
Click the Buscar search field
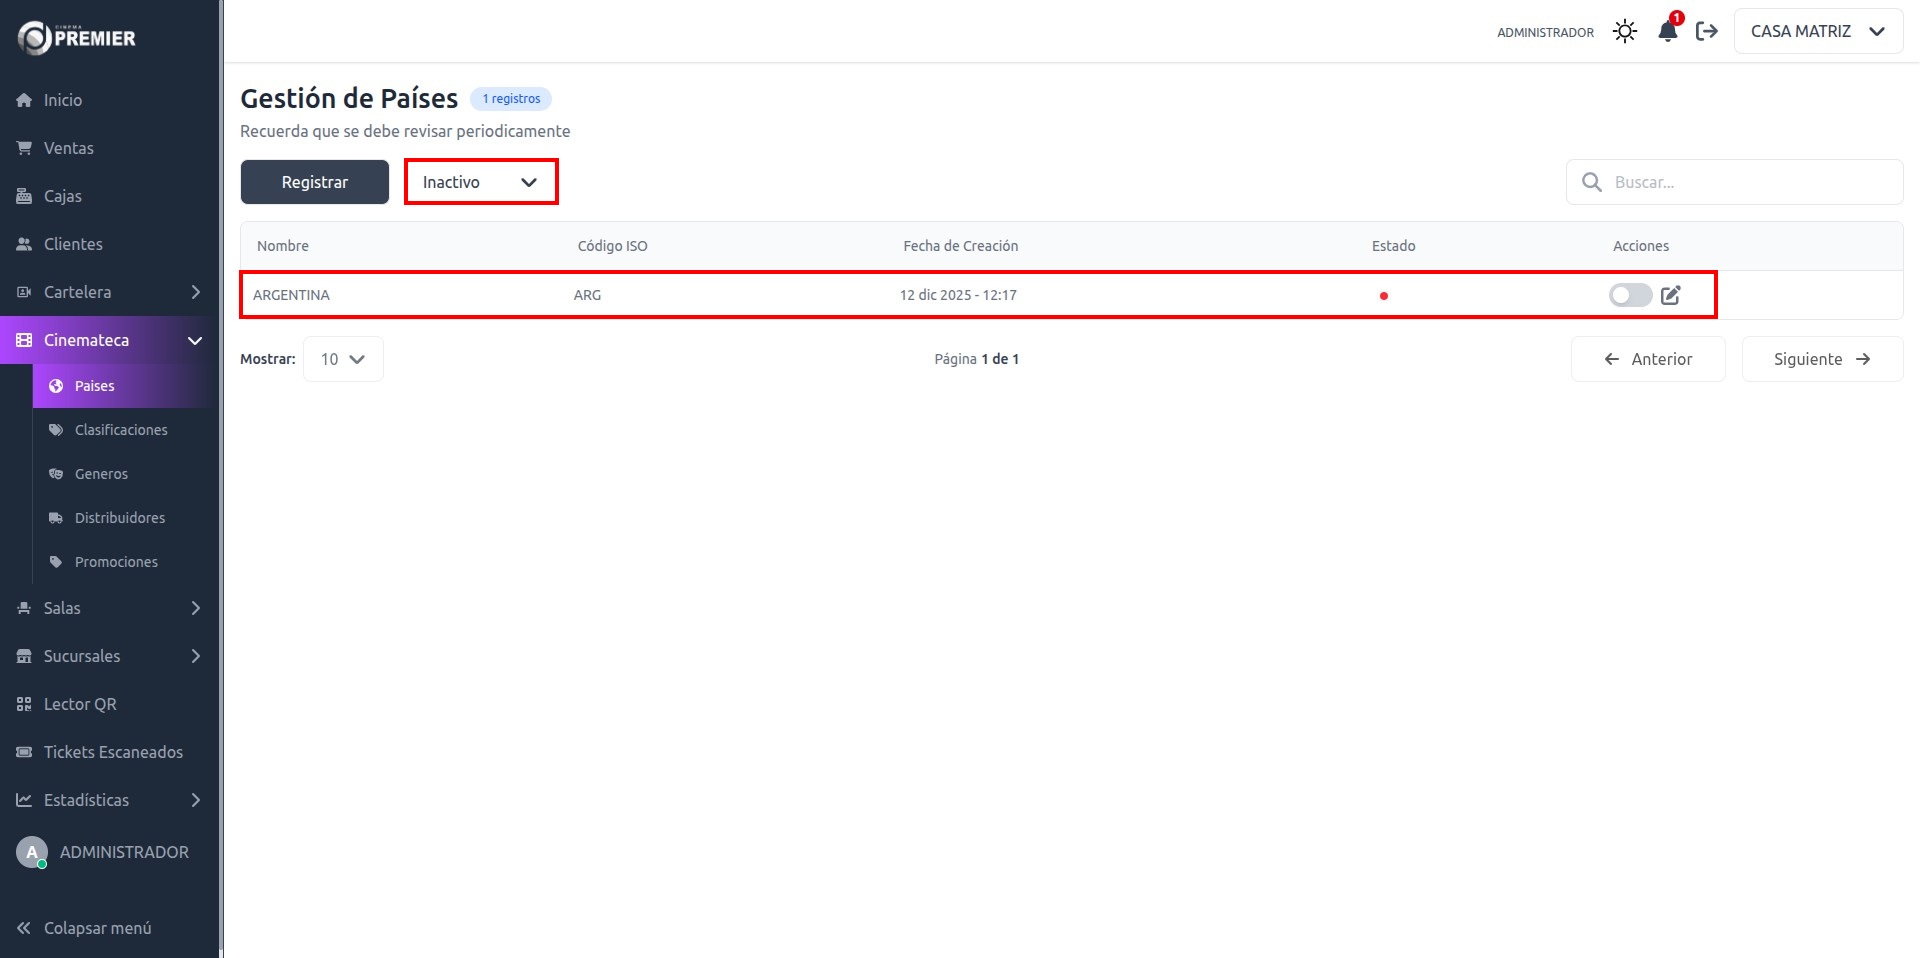point(1750,182)
